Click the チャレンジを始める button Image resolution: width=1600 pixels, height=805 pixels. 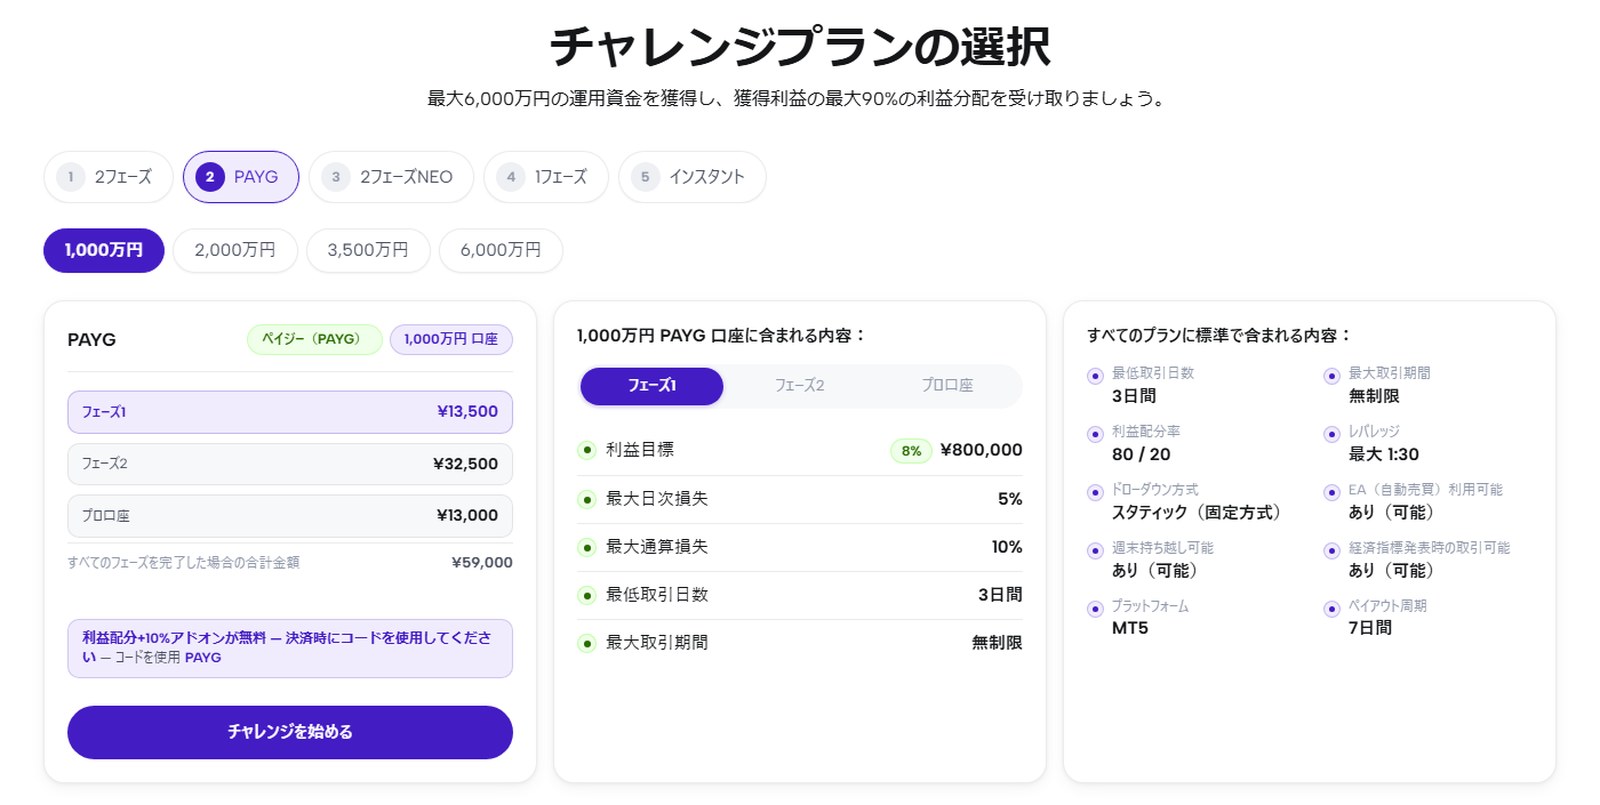tap(290, 732)
